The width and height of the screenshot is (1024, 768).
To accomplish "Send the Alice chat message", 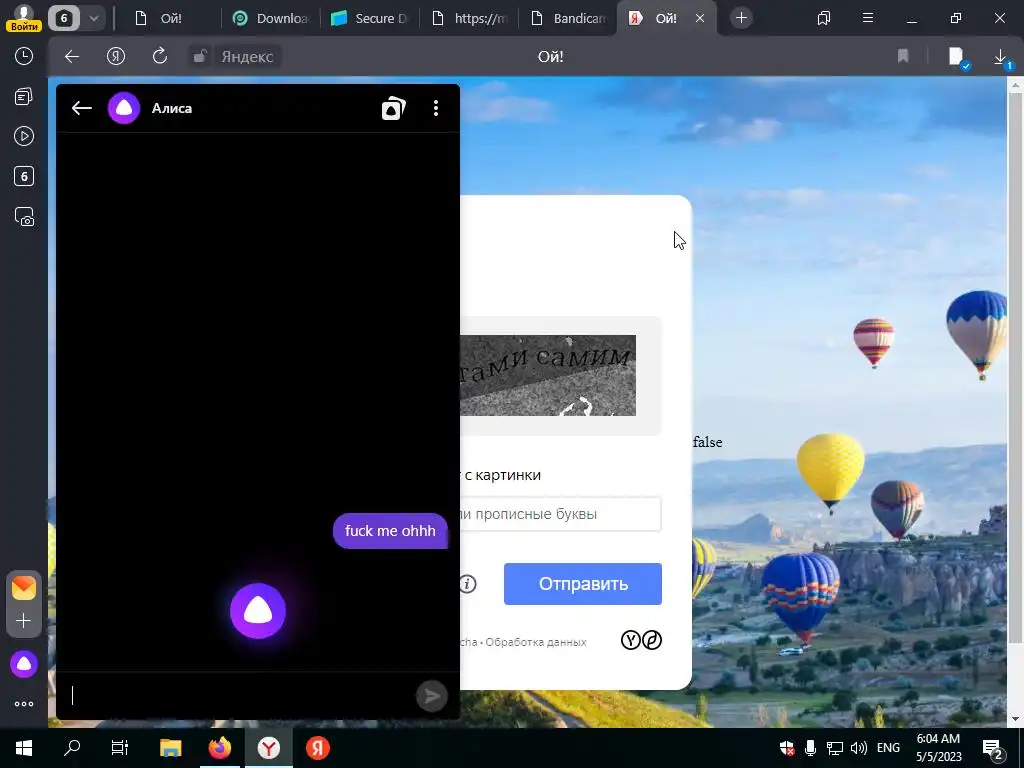I will (432, 696).
